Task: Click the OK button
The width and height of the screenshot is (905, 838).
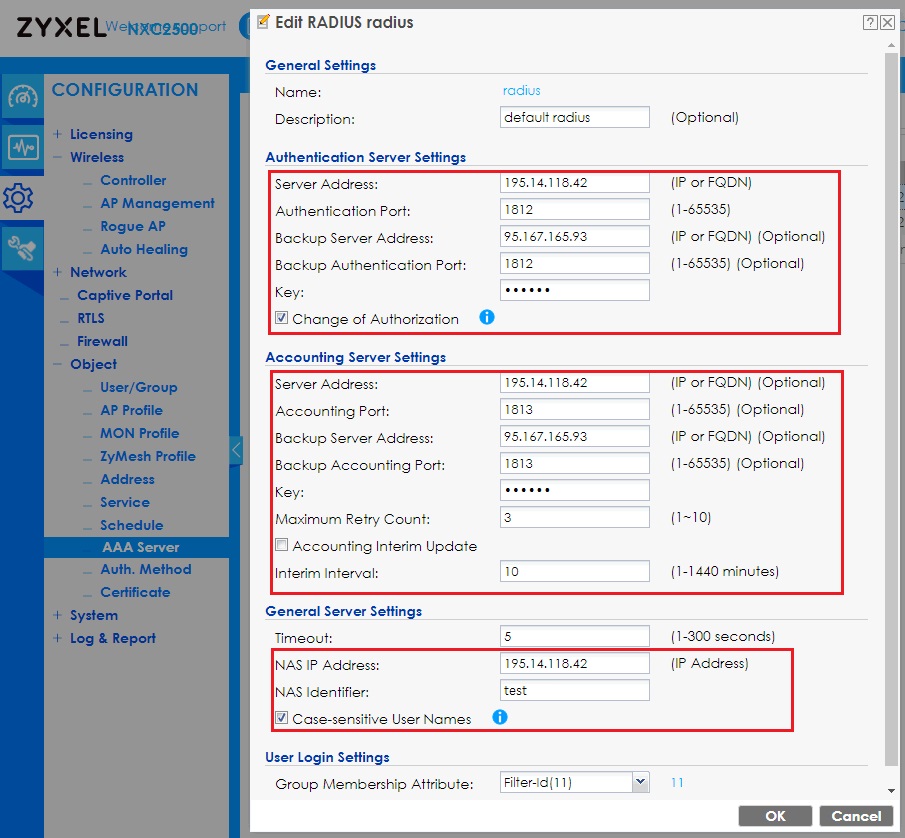Action: (x=775, y=816)
